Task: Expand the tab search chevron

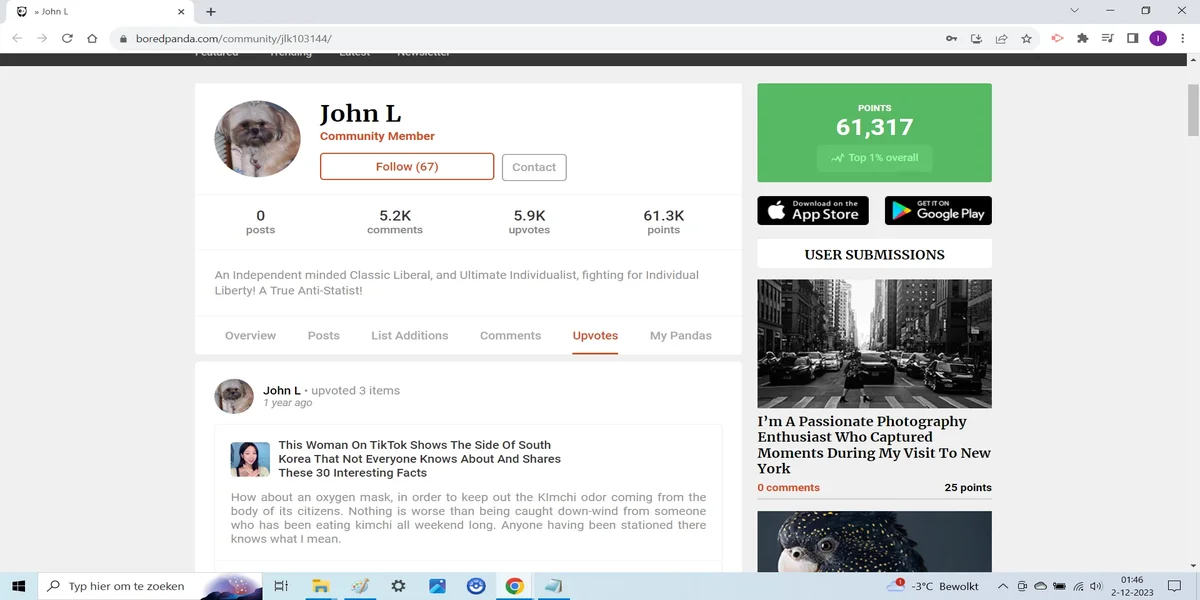Action: [1075, 11]
